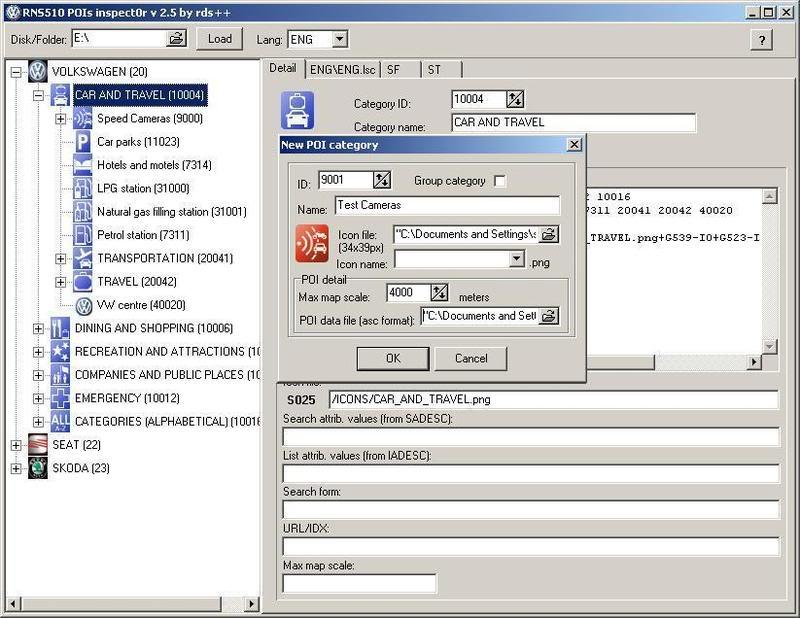Open the Lang dropdown list
Screen dimensions: 800x618
tap(340, 39)
